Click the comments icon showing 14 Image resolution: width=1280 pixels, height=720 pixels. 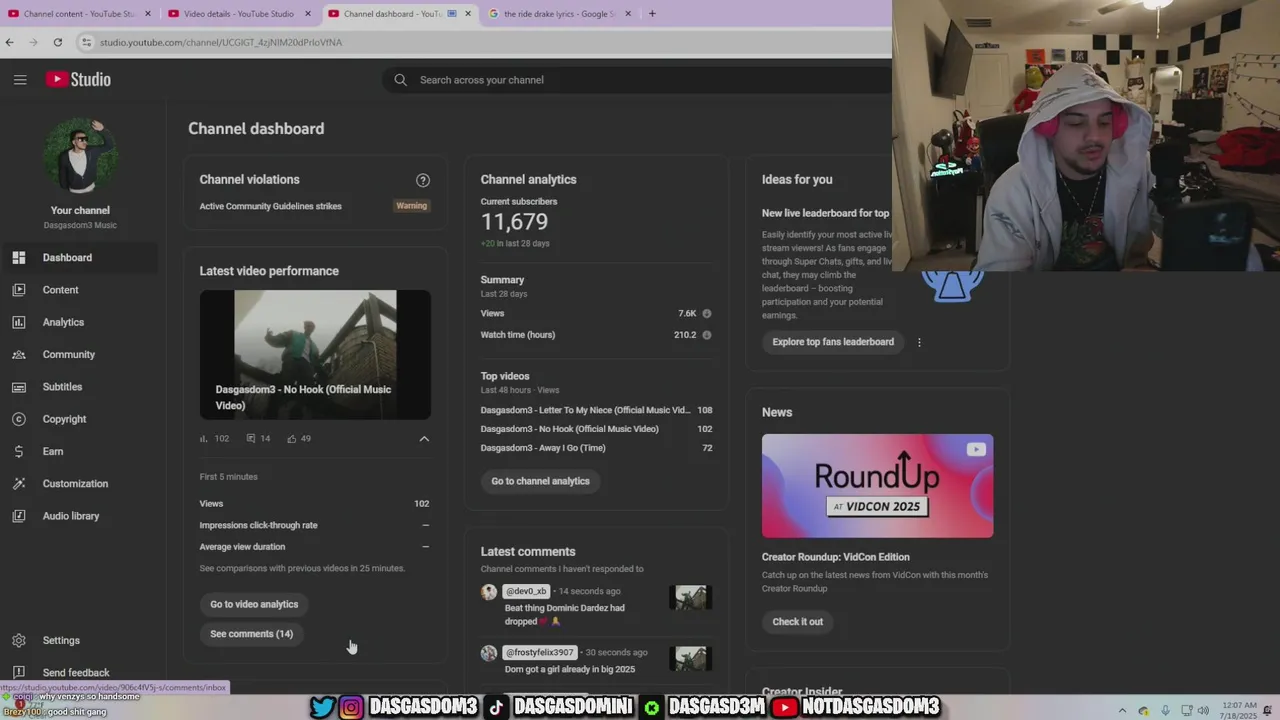[250, 439]
